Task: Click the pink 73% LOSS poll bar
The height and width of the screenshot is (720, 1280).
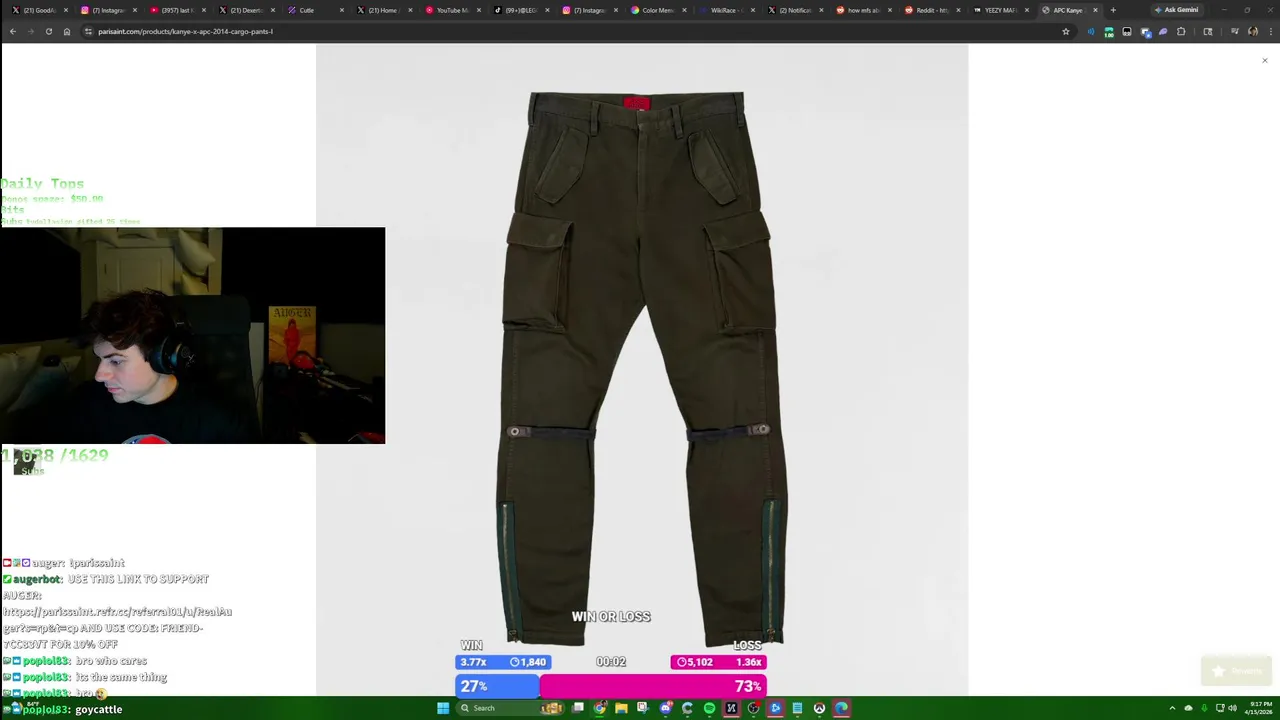Action: pyautogui.click(x=653, y=686)
